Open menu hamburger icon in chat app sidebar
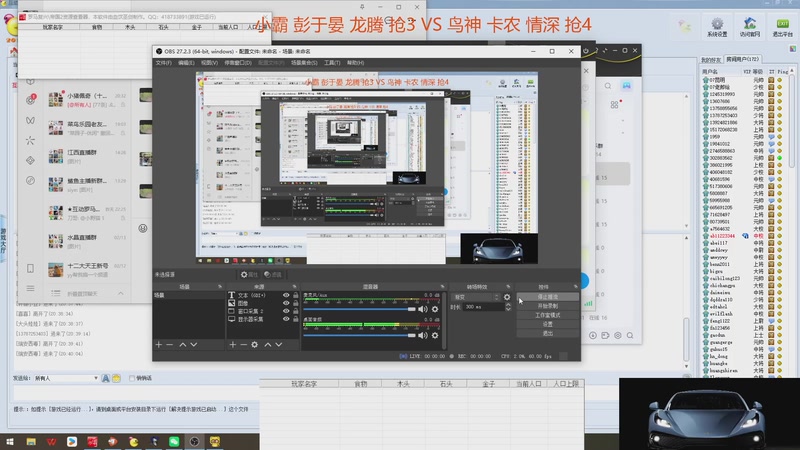Screen dimensions: 800x450 tap(31, 288)
